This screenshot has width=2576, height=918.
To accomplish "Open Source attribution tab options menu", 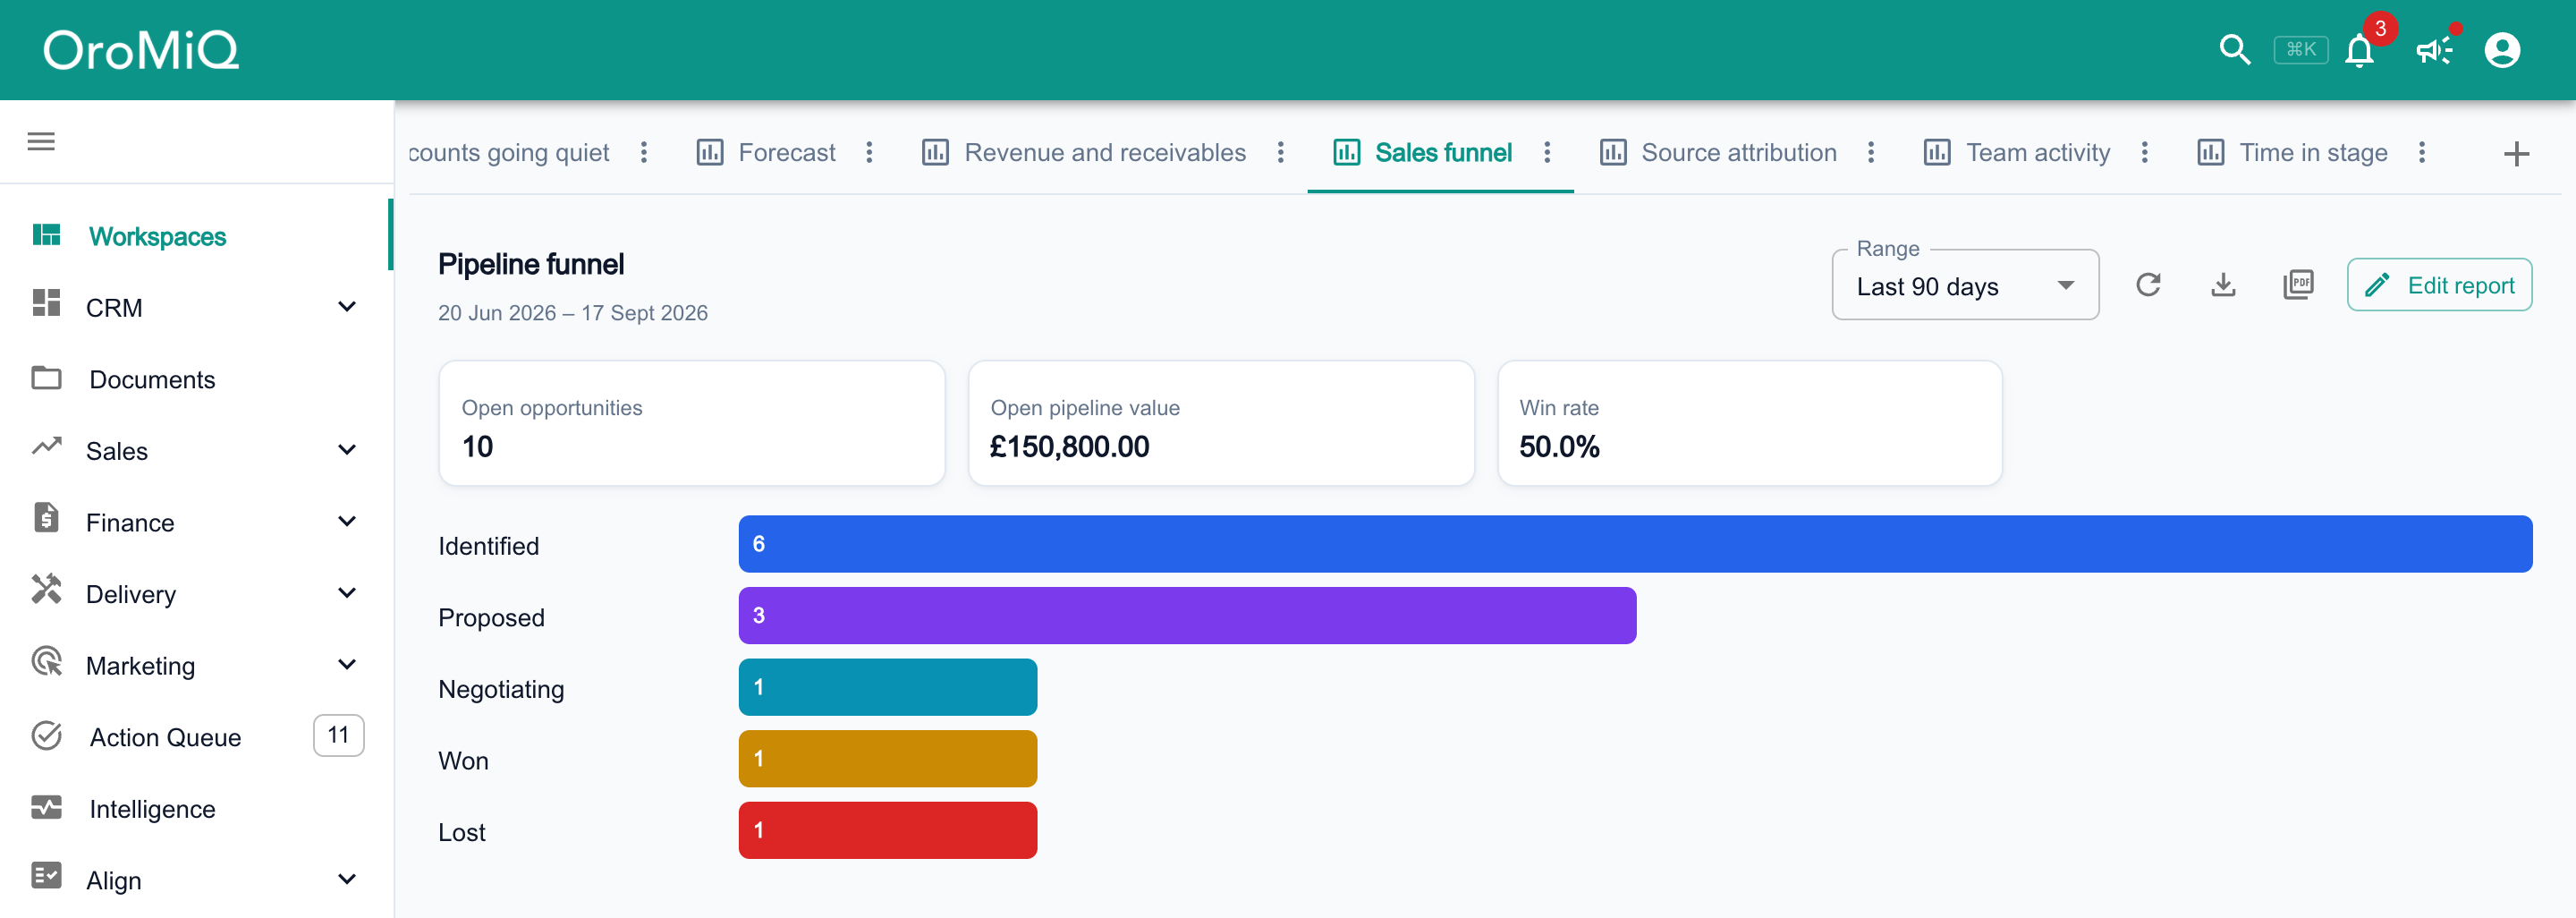I will click(x=1871, y=152).
